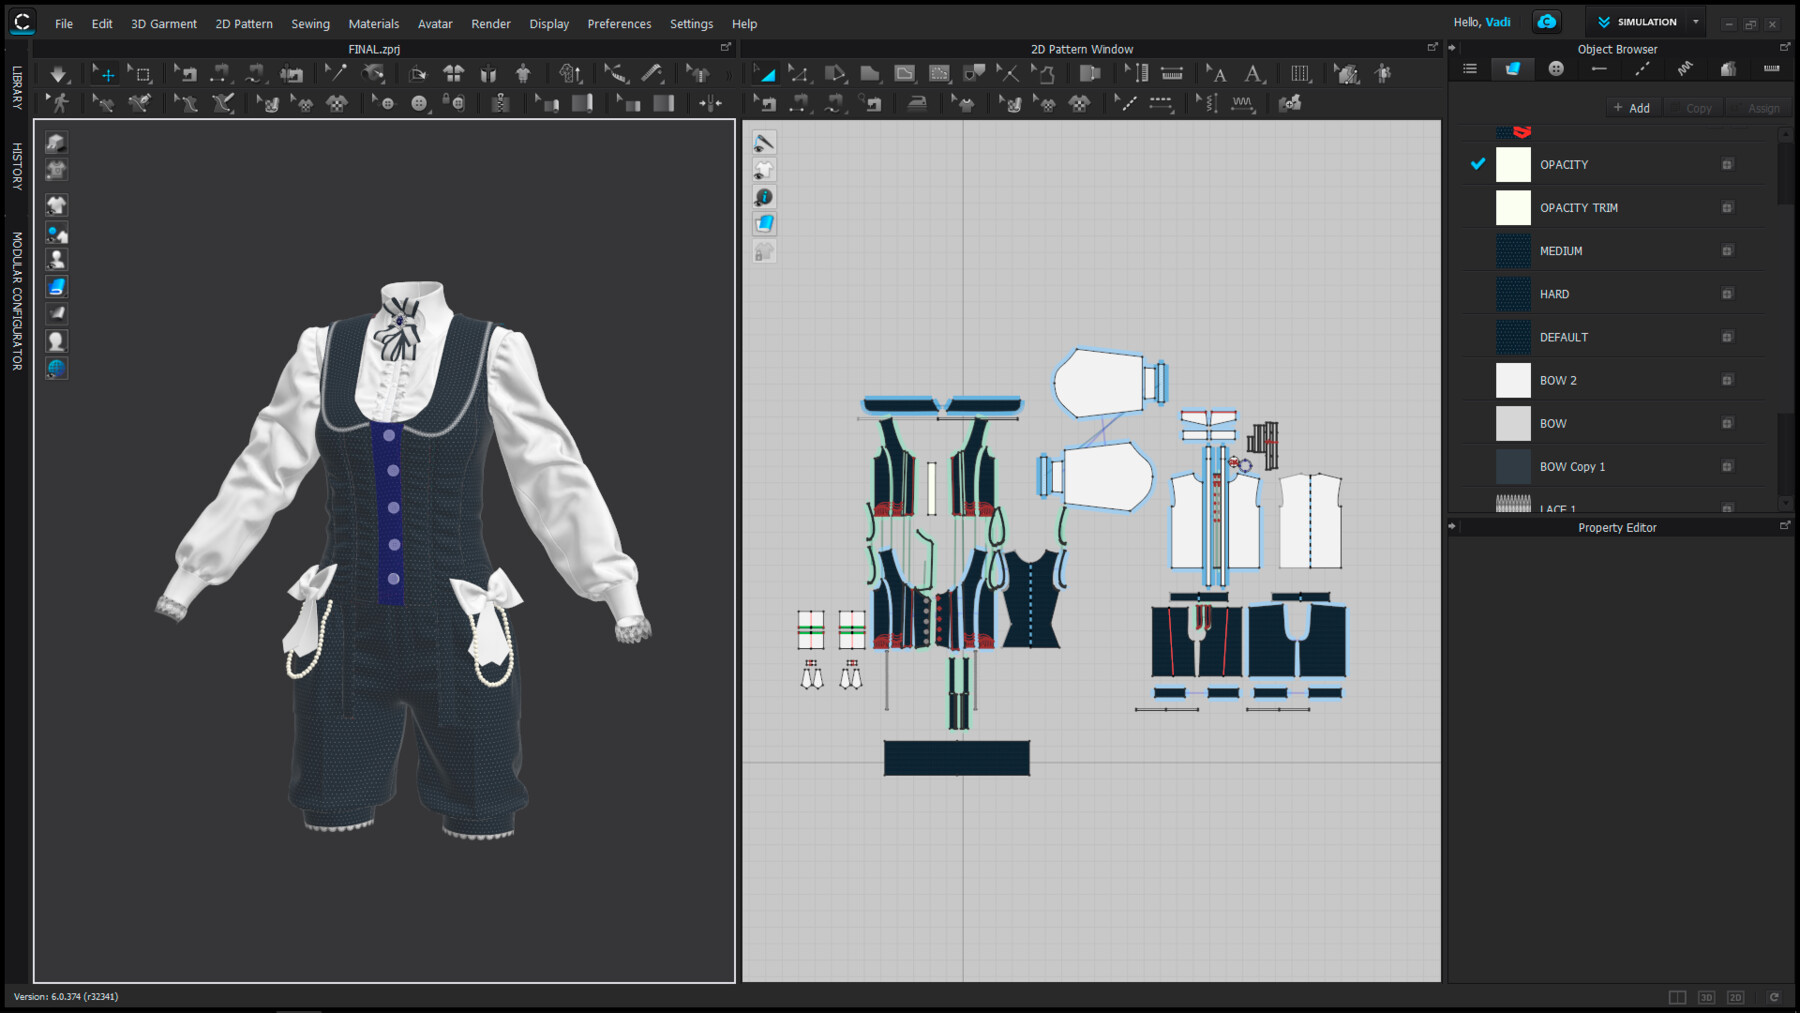
Task: Select the Zipper tool
Action: pos(499,103)
